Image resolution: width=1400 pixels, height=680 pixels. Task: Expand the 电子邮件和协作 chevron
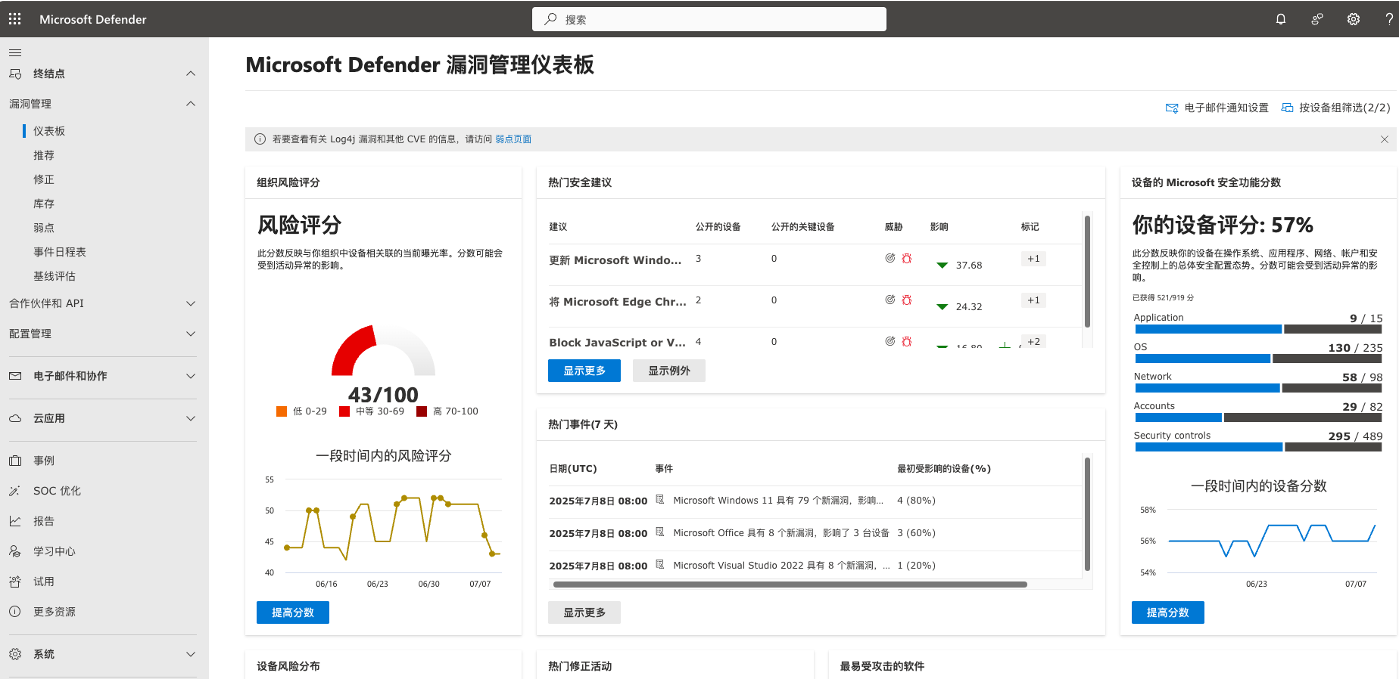tap(191, 376)
